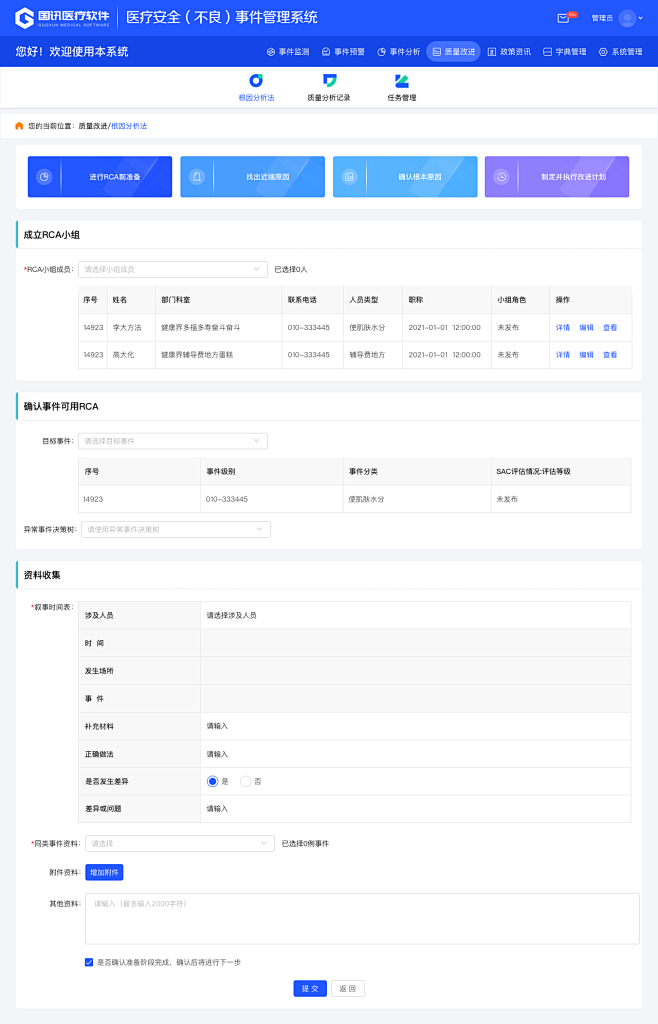The width and height of the screenshot is (658, 1024).
Task: Expand the RCA小组成员 dropdown
Action: coord(172,269)
